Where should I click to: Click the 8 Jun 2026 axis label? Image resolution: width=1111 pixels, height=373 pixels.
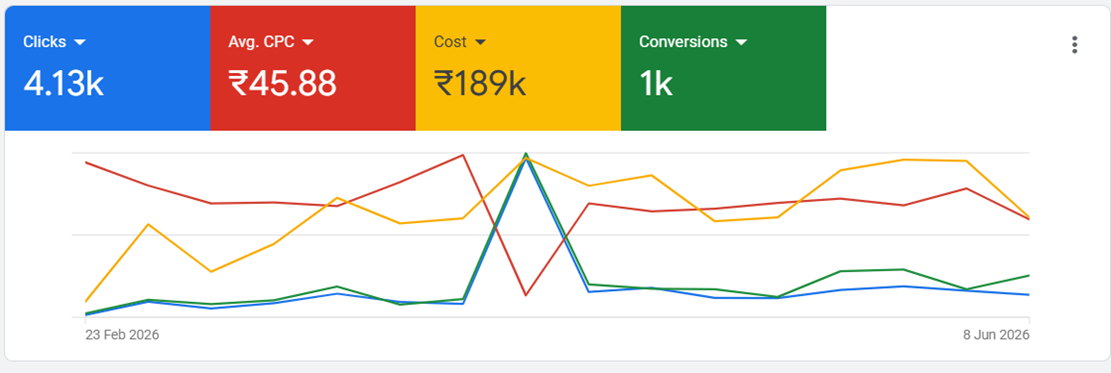[x=995, y=335]
